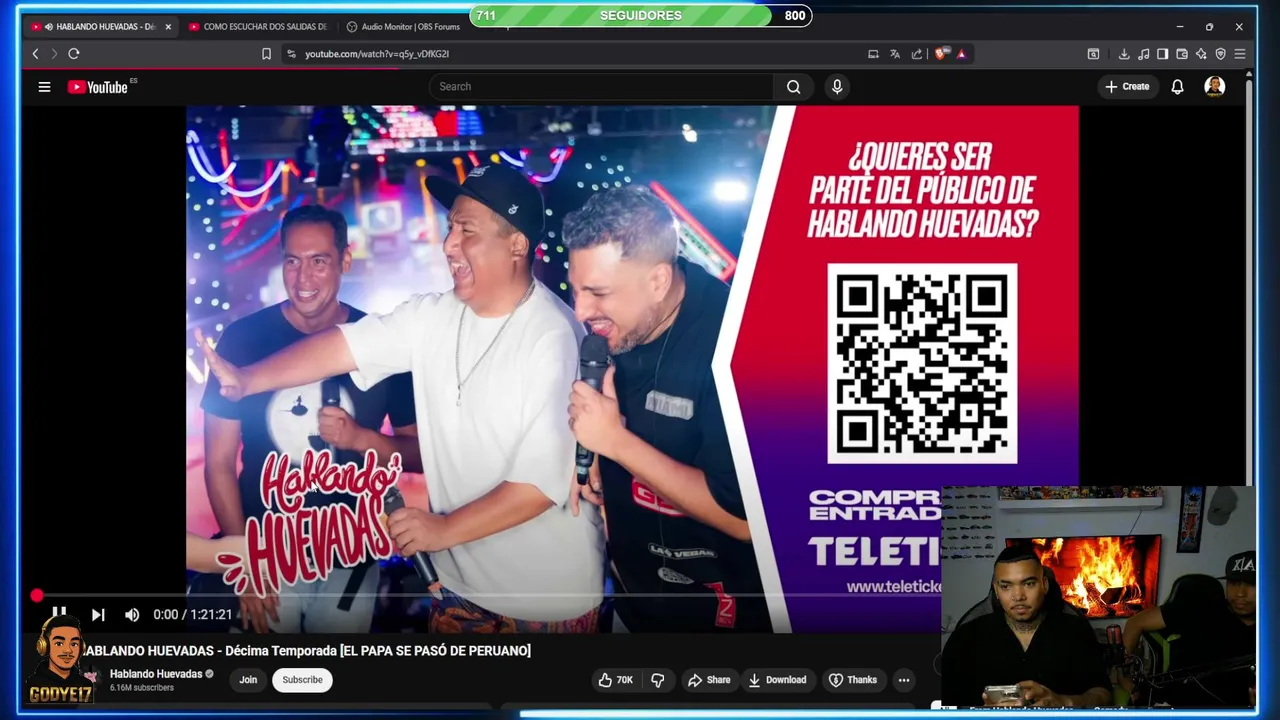Open the VPN shield icon

(x=1220, y=54)
